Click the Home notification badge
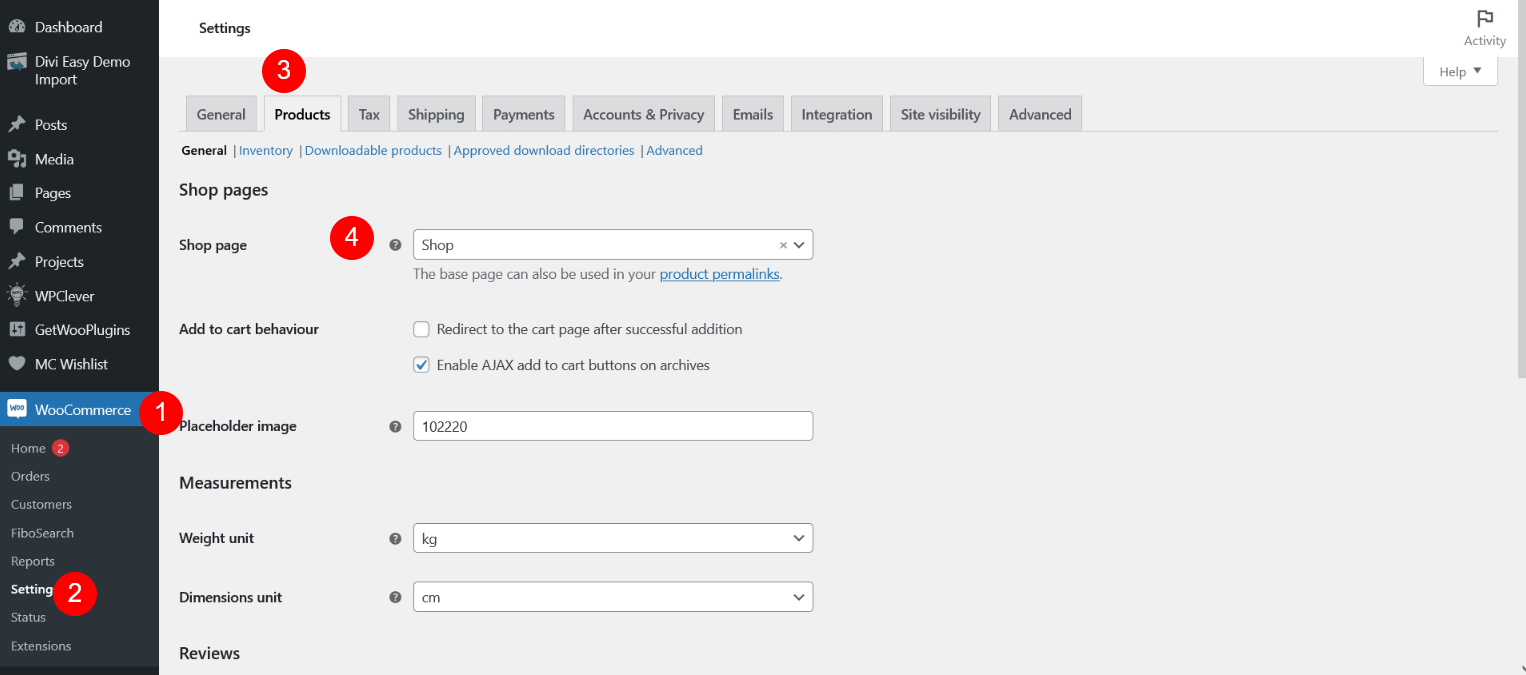This screenshot has width=1526, height=675. 60,448
